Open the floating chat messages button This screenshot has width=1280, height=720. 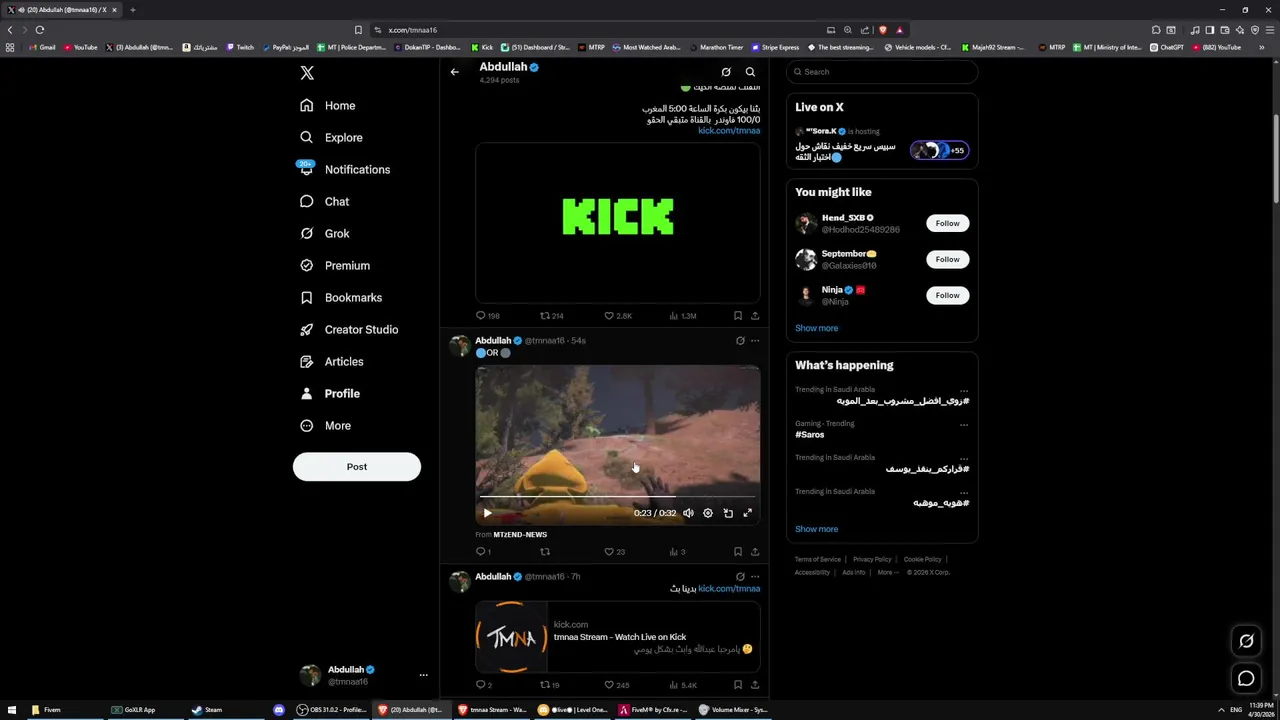(x=1246, y=679)
